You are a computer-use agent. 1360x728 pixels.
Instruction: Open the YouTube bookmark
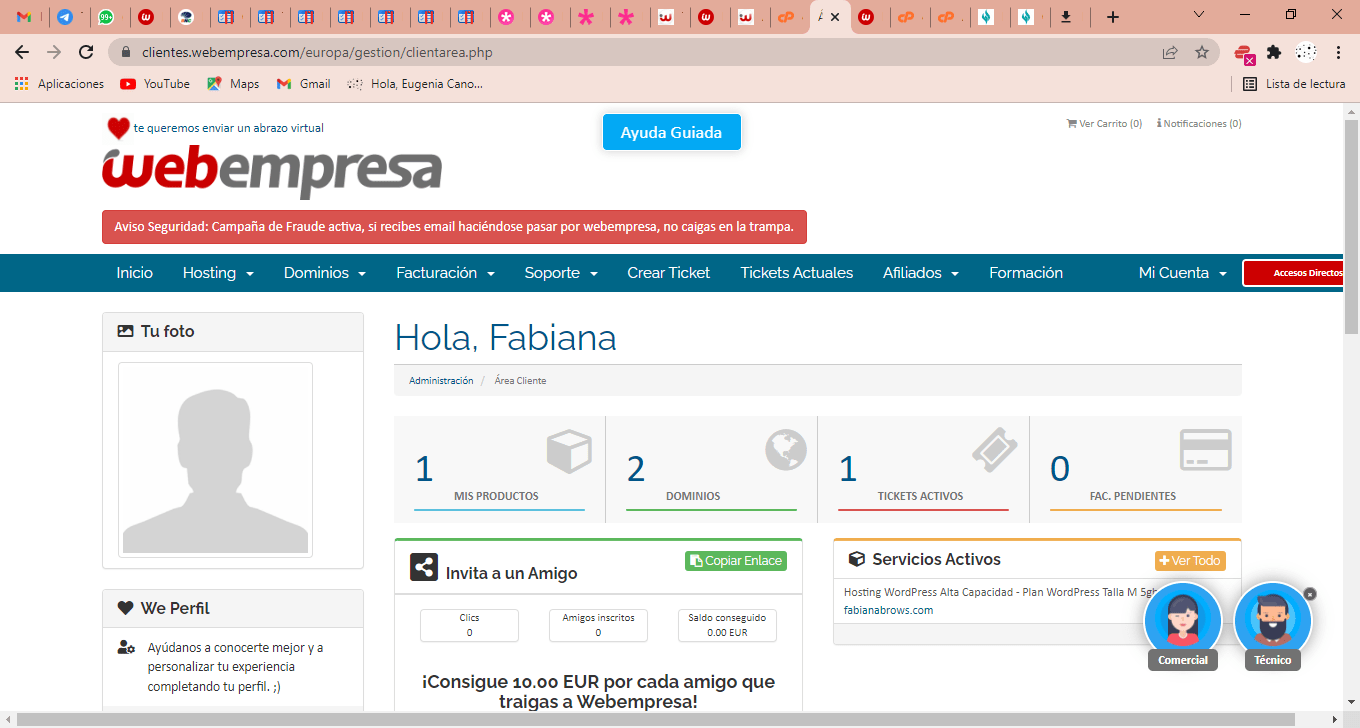pos(155,84)
